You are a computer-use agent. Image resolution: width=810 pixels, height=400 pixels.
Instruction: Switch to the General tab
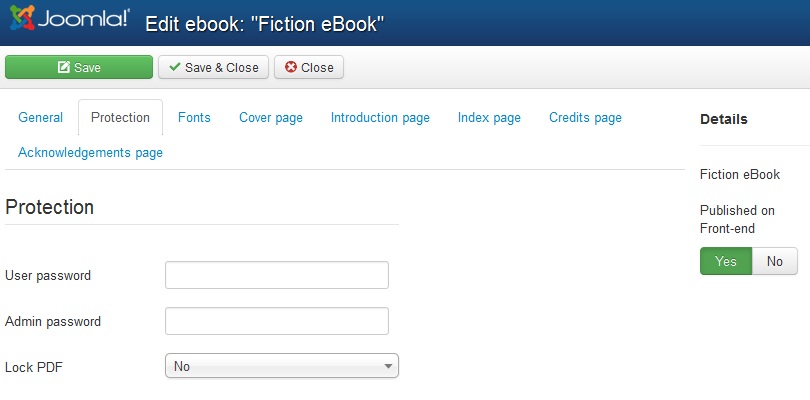40,117
